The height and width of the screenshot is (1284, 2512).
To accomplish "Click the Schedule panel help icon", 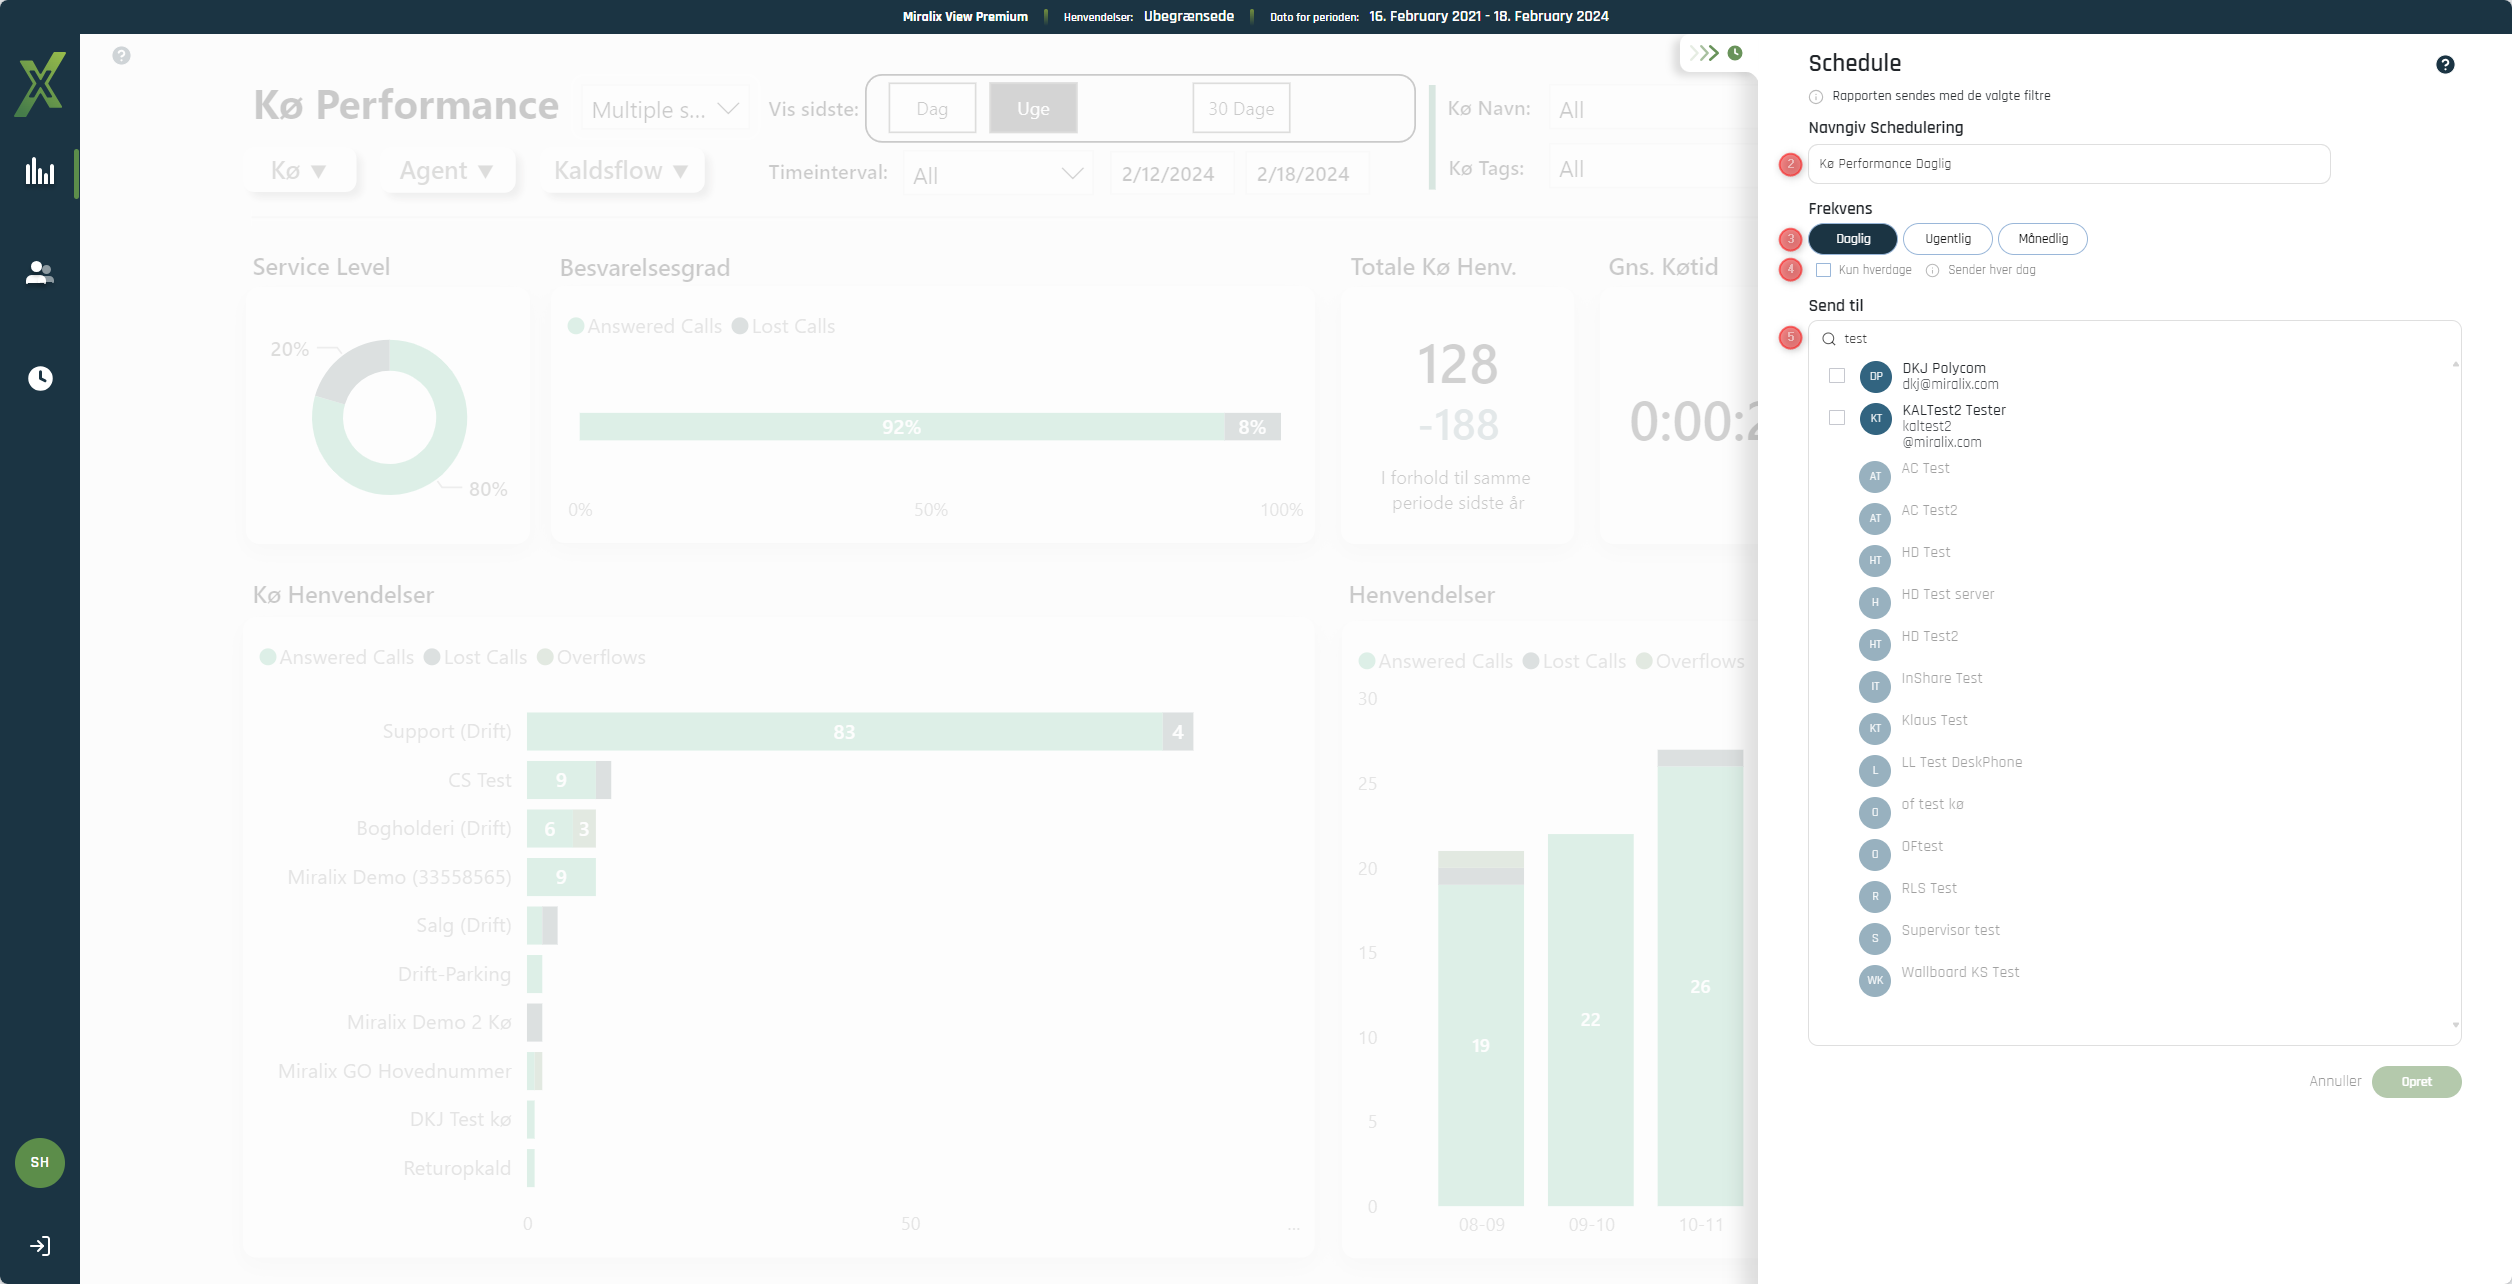I will 2445,65.
